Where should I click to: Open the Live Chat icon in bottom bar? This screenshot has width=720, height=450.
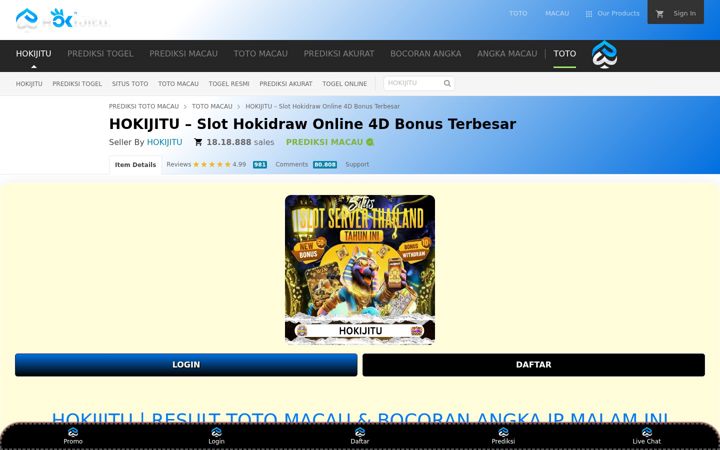coord(647,432)
